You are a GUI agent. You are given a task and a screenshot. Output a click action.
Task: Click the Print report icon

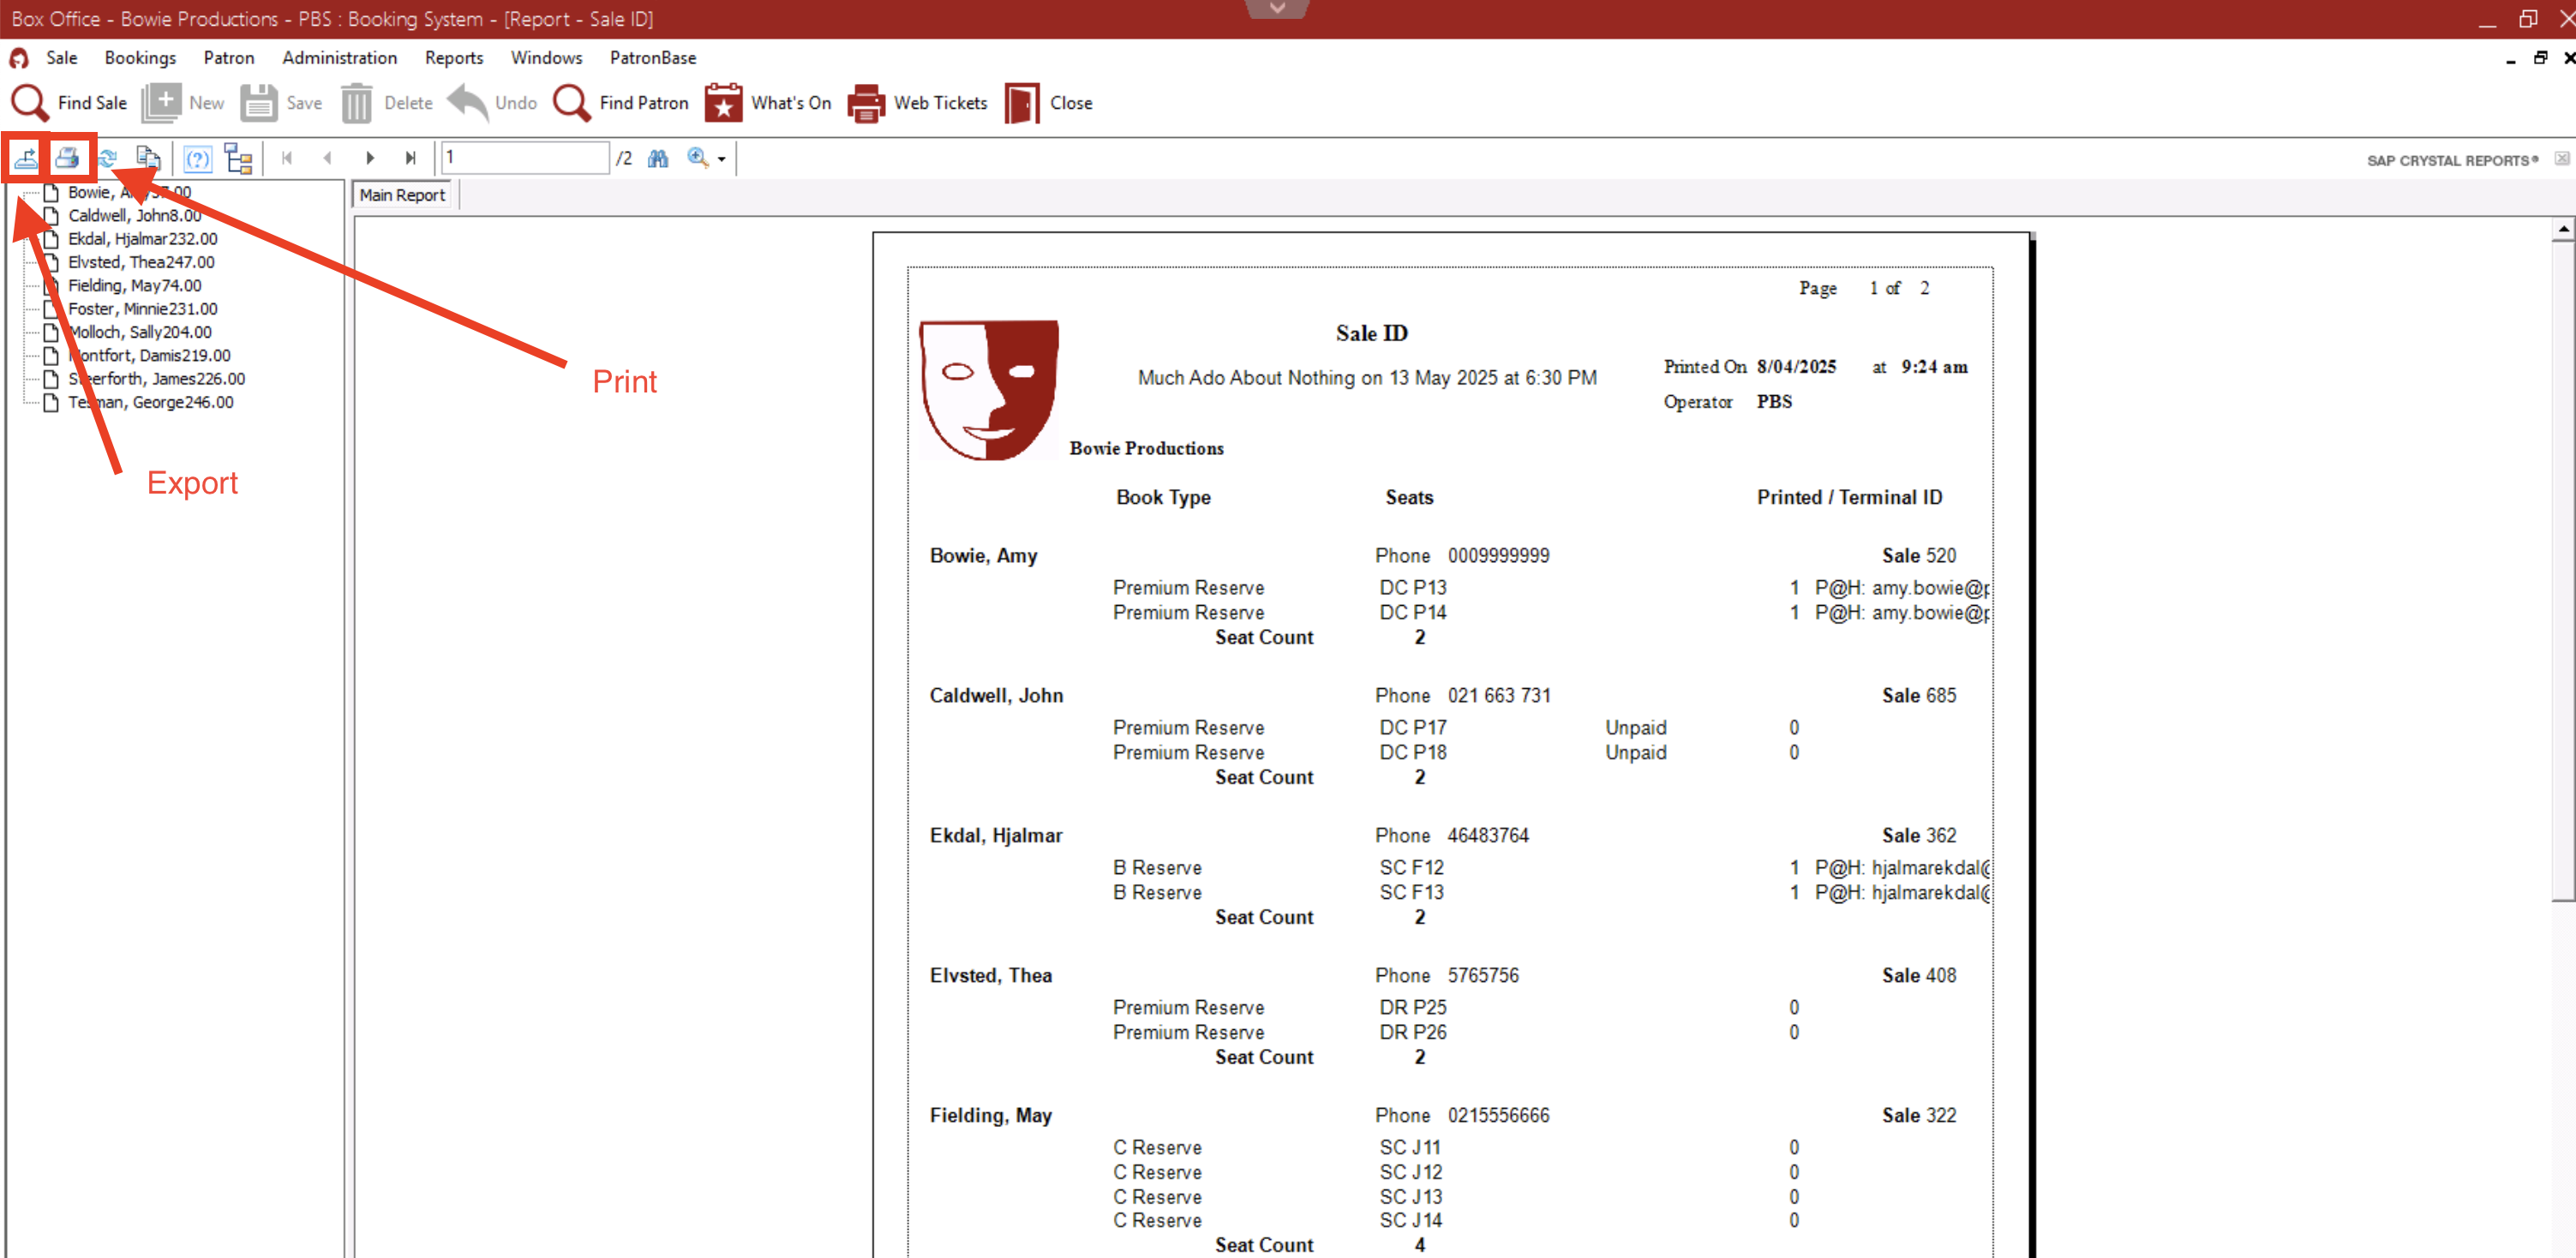[x=67, y=158]
